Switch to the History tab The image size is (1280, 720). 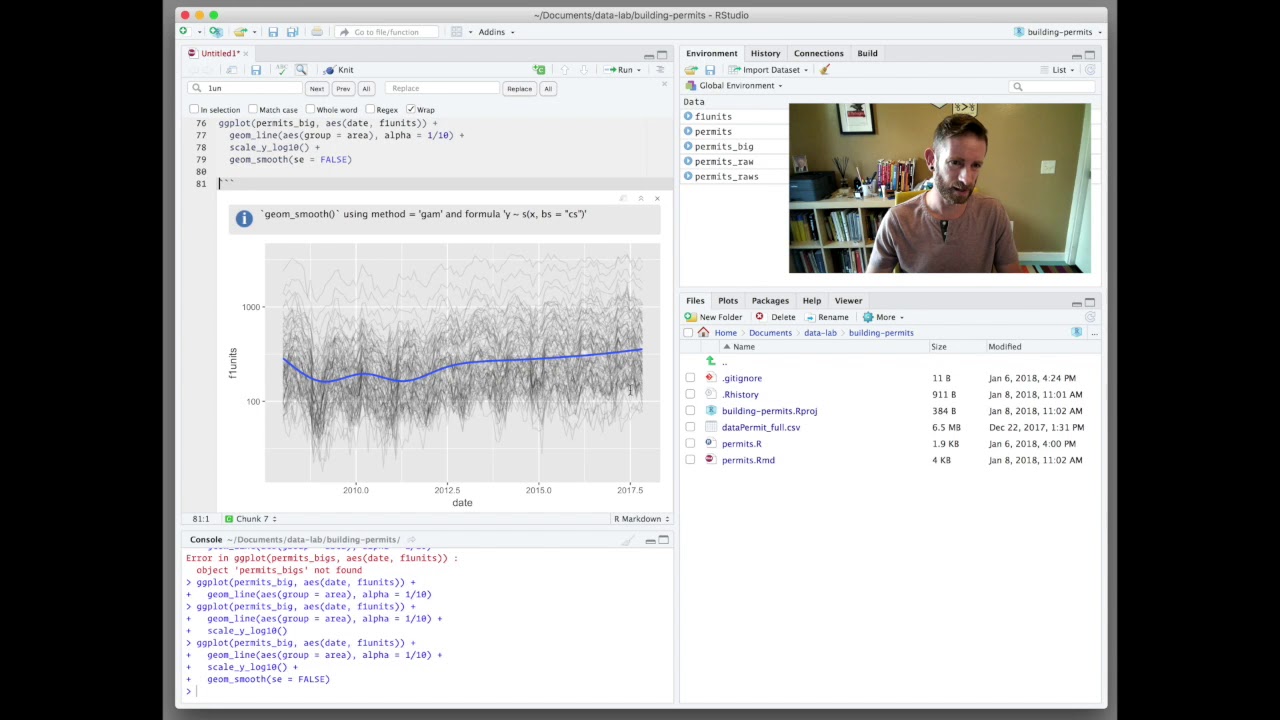[765, 53]
